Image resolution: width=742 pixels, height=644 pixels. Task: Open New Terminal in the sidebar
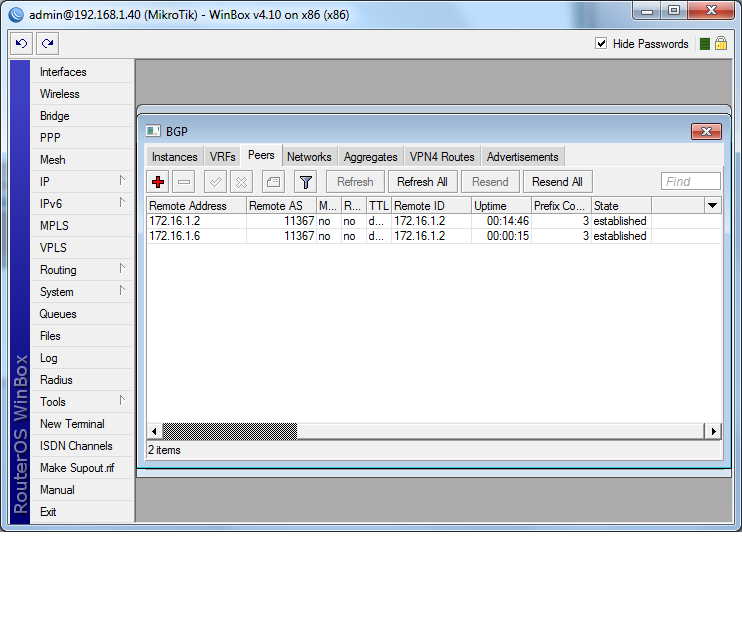tap(72, 424)
